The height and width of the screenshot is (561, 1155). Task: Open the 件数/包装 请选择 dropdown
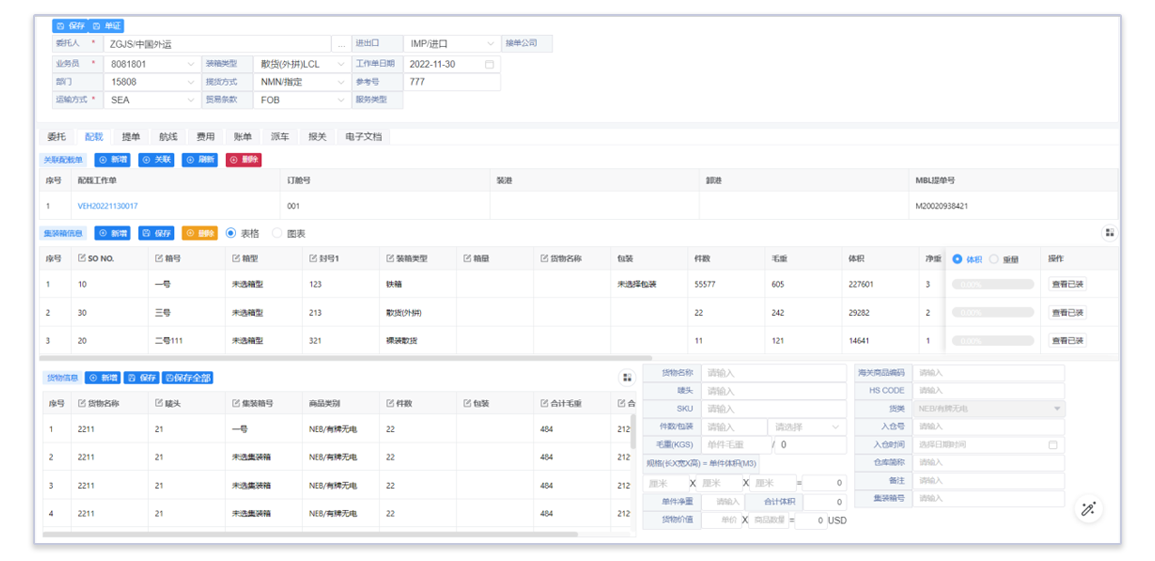click(807, 427)
